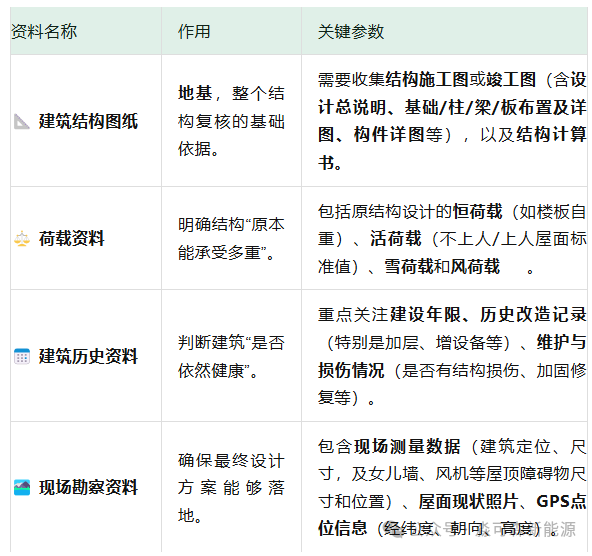
Task: Click the landscape photo icon beside 现场勘察资料
Action: [x=22, y=487]
